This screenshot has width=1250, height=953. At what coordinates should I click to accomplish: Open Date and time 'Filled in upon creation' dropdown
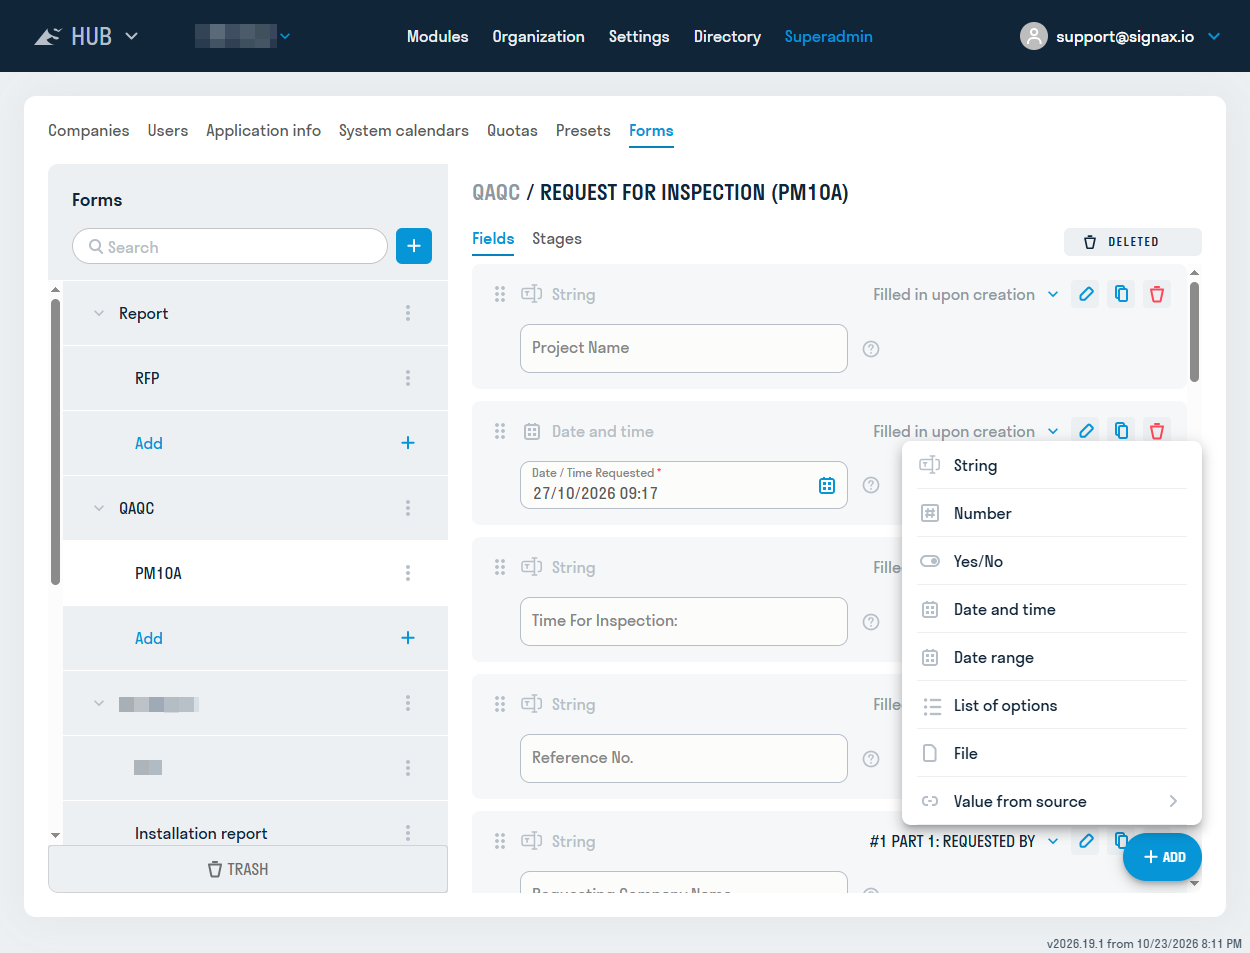966,431
